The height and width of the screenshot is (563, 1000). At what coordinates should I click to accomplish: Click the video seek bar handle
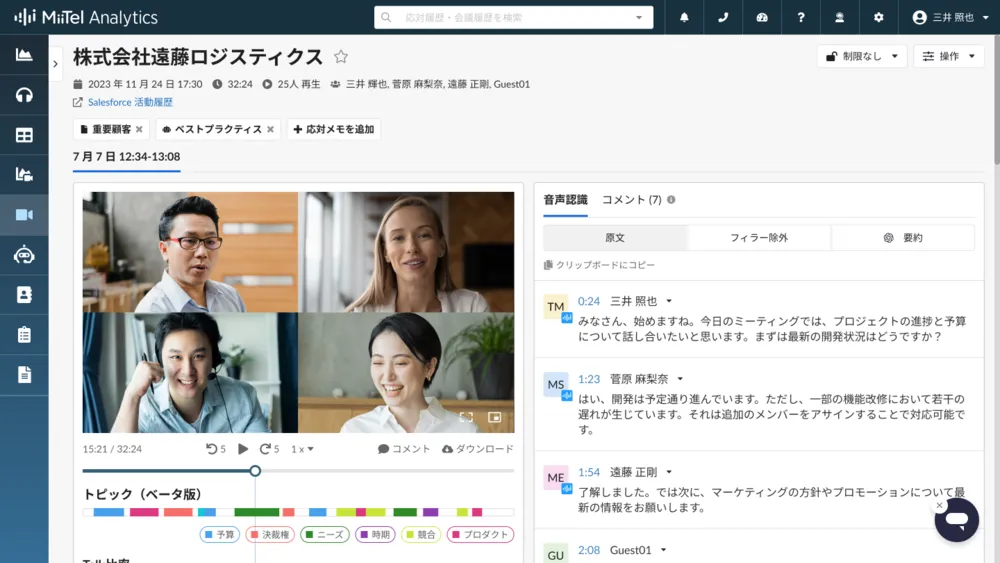click(255, 471)
